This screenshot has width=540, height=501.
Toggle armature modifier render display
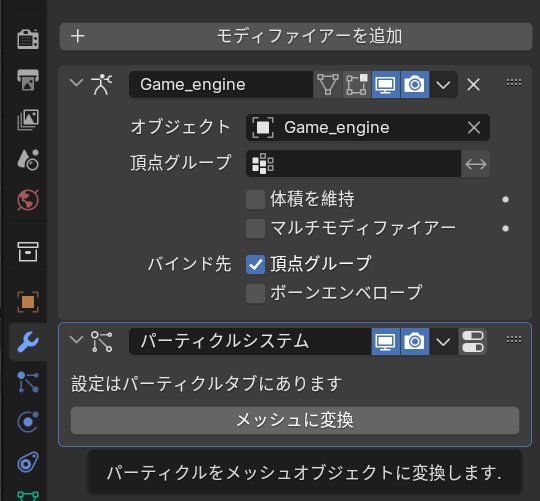415,85
